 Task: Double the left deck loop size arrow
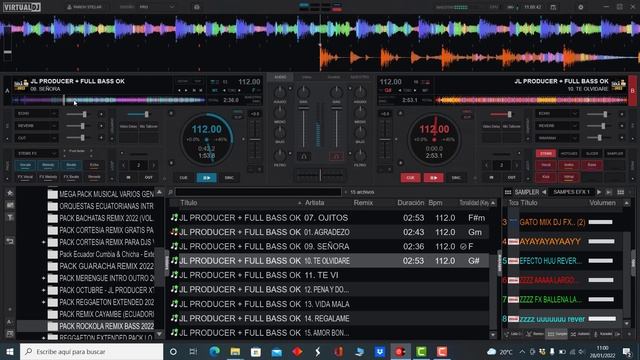pos(153,165)
